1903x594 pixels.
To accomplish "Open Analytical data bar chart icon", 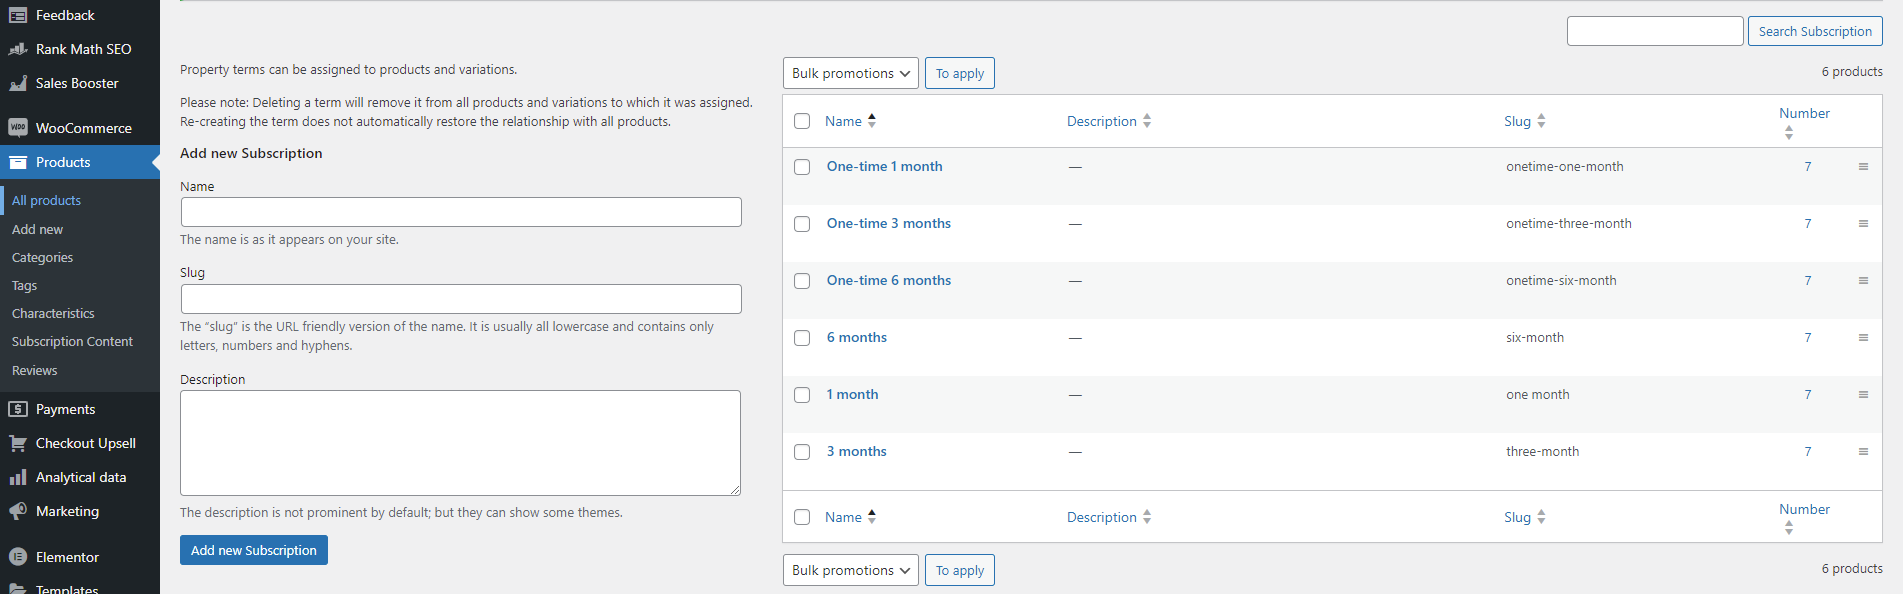I will (18, 477).
